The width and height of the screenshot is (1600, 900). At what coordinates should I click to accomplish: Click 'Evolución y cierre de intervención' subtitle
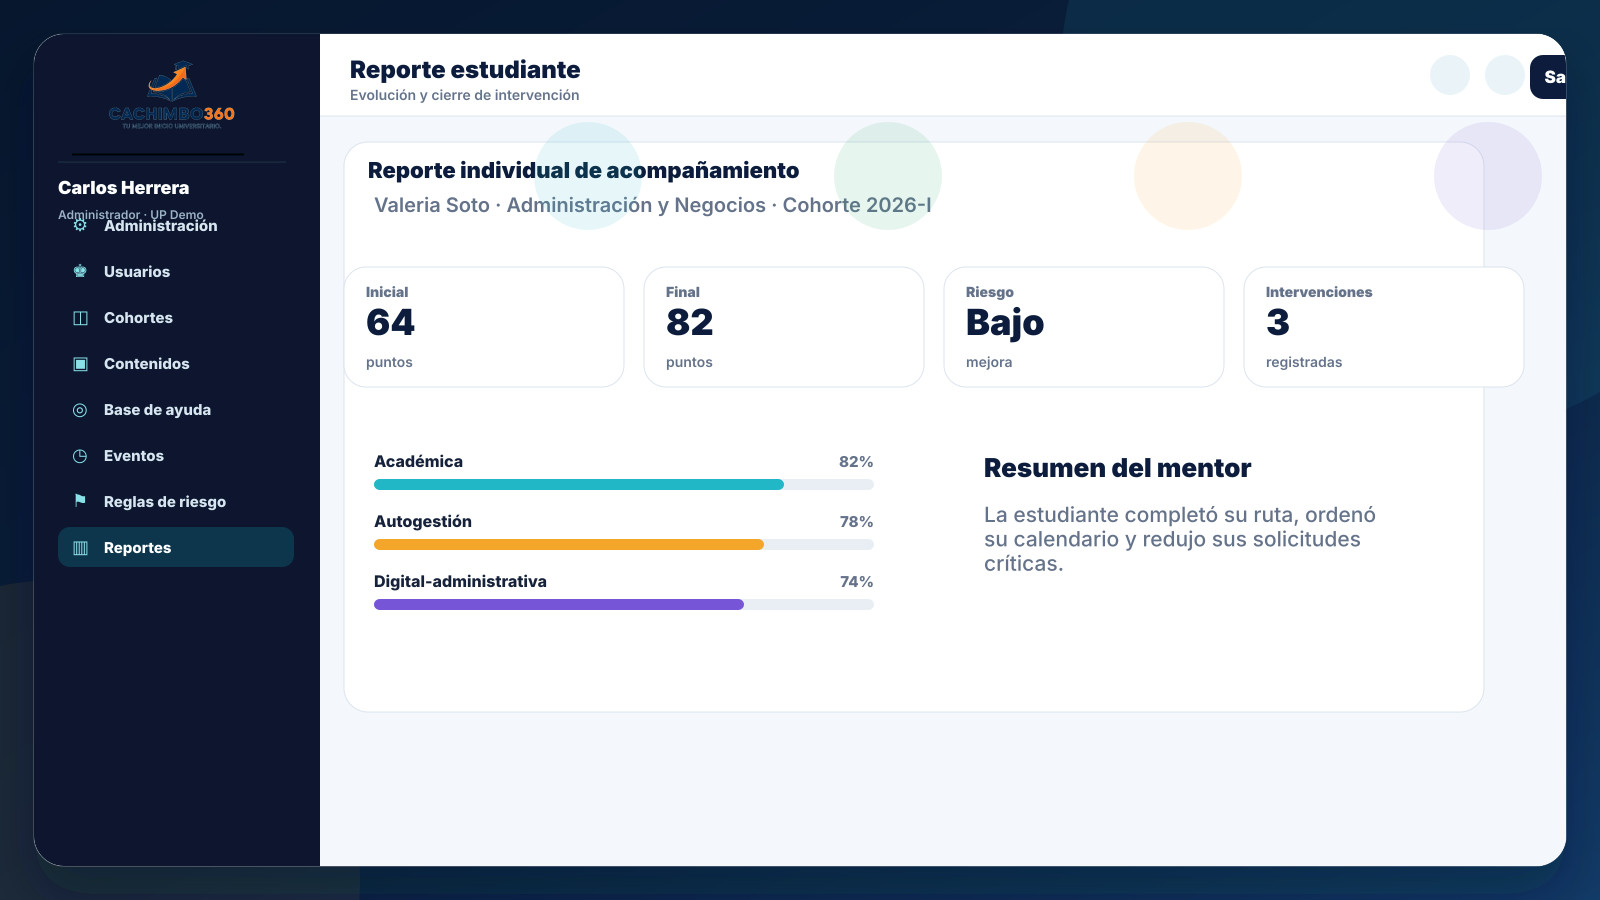464,95
